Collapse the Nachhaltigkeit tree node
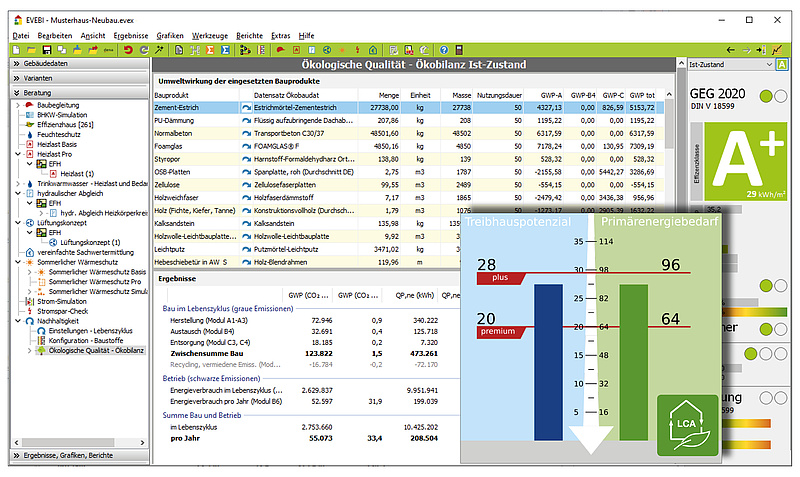Viewport: 800px width, 477px height. tap(18, 321)
